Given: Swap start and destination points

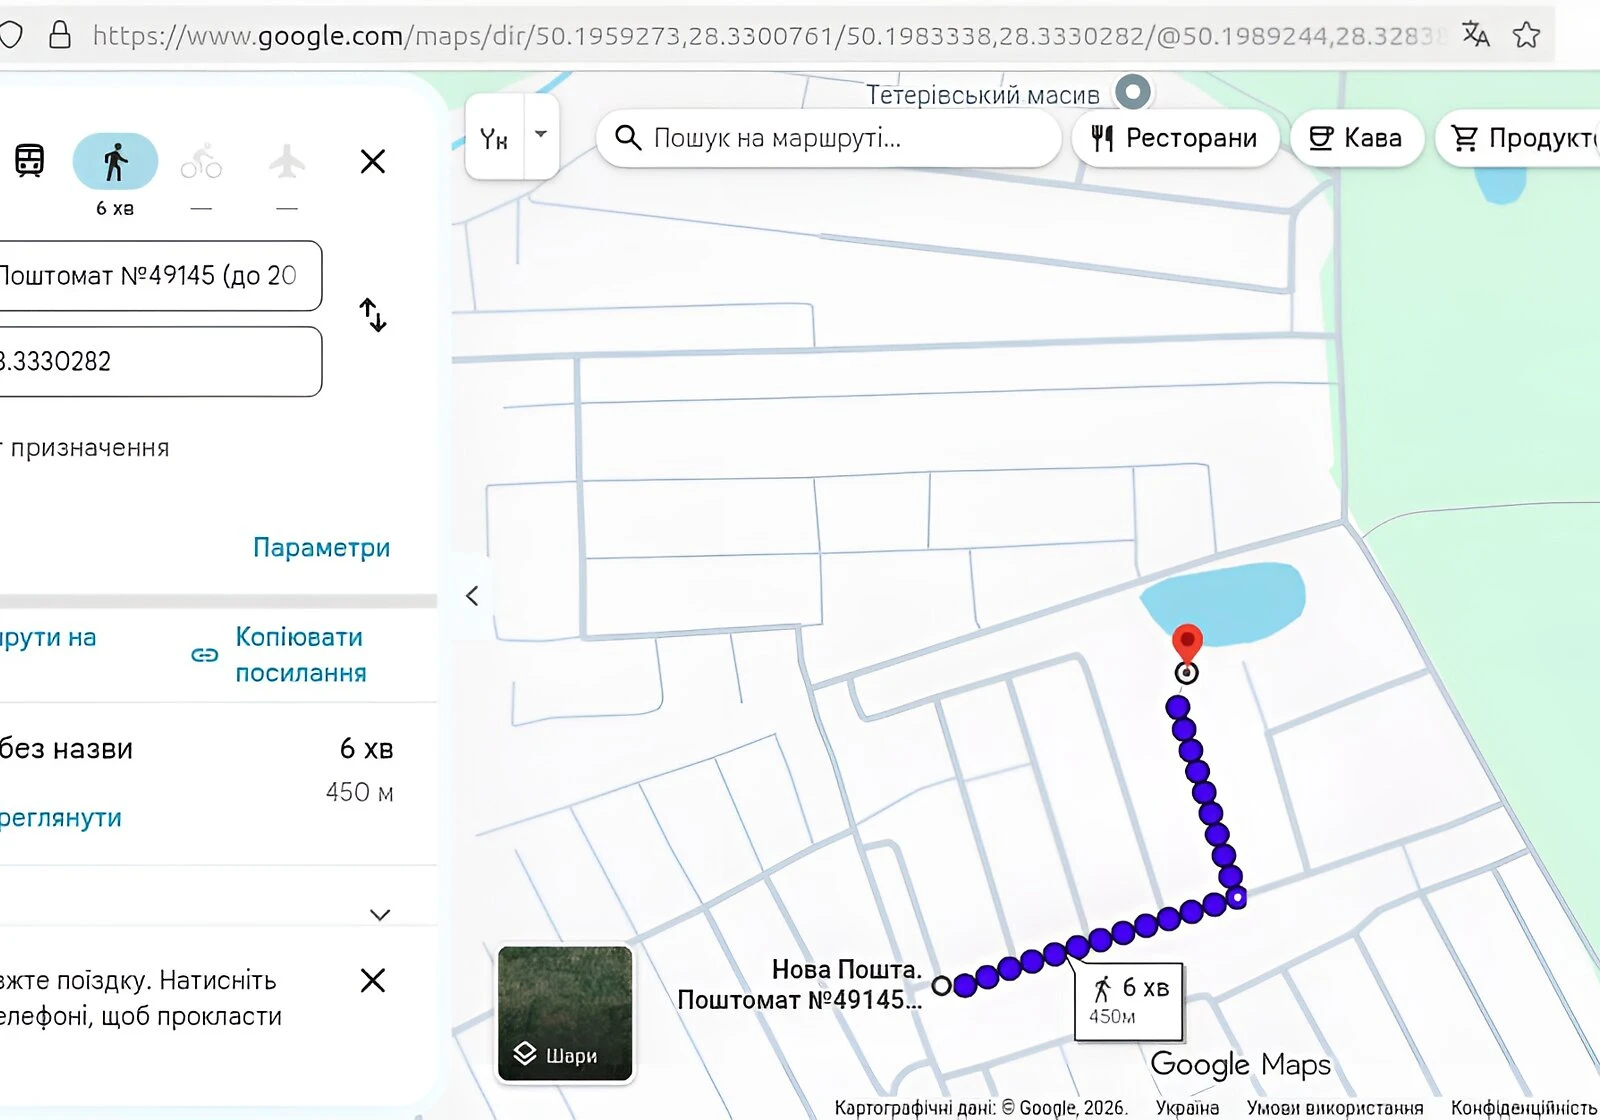Looking at the screenshot, I should click(x=373, y=315).
